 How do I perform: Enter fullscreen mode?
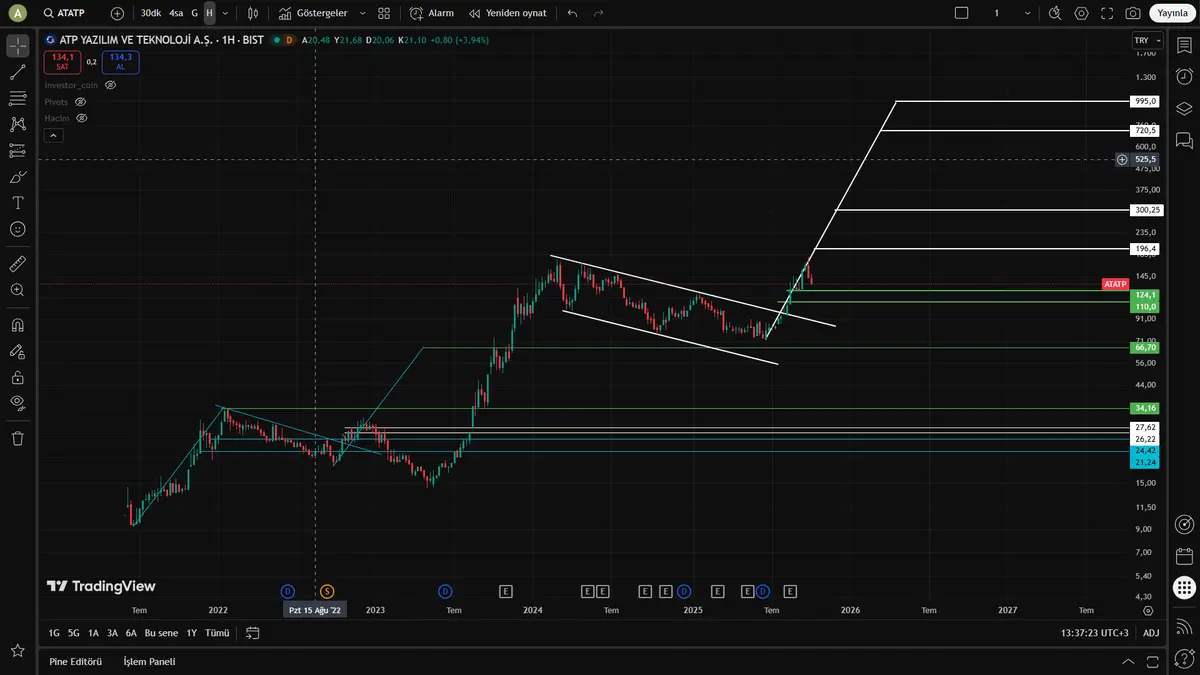click(x=1107, y=13)
